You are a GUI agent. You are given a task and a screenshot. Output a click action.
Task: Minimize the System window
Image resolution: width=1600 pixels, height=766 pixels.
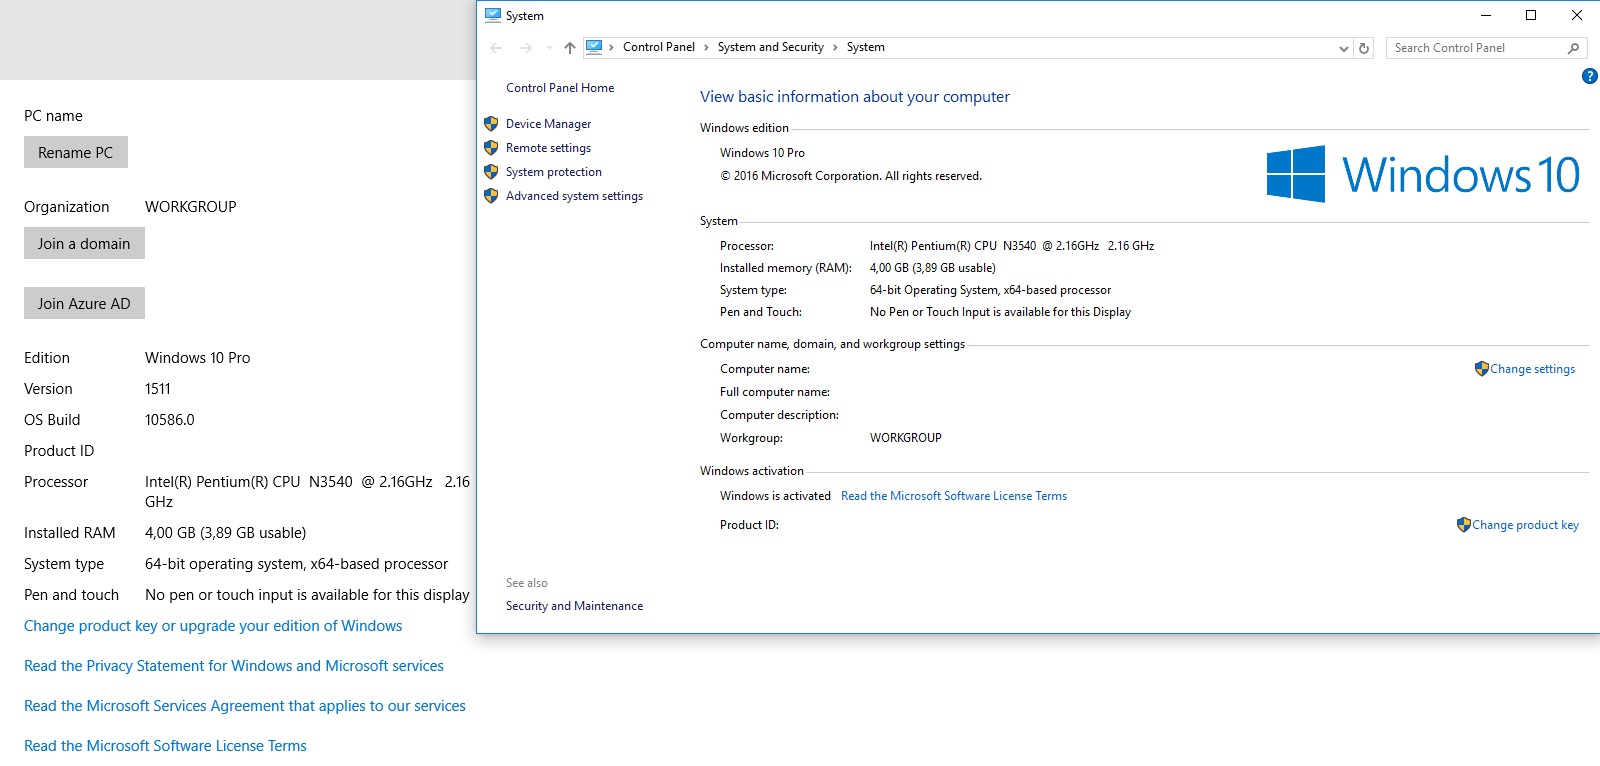coord(1485,15)
